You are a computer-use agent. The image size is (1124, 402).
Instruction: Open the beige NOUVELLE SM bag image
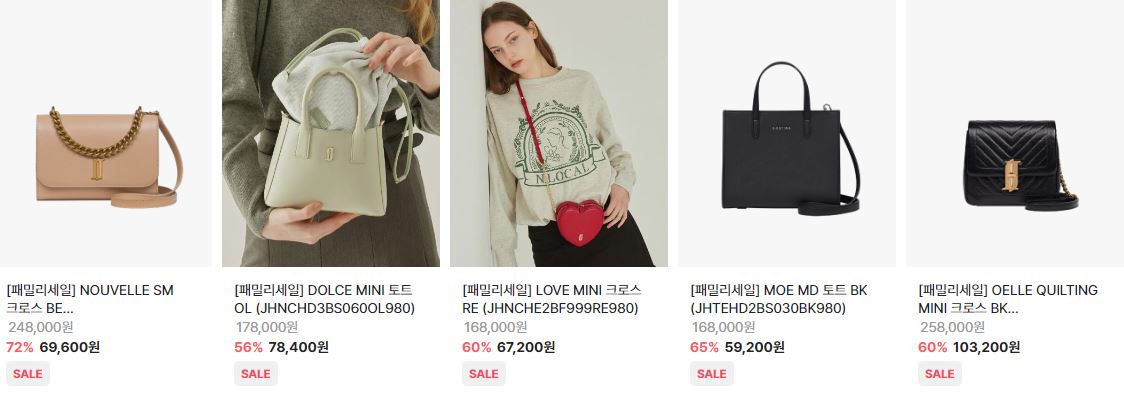pyautogui.click(x=105, y=133)
